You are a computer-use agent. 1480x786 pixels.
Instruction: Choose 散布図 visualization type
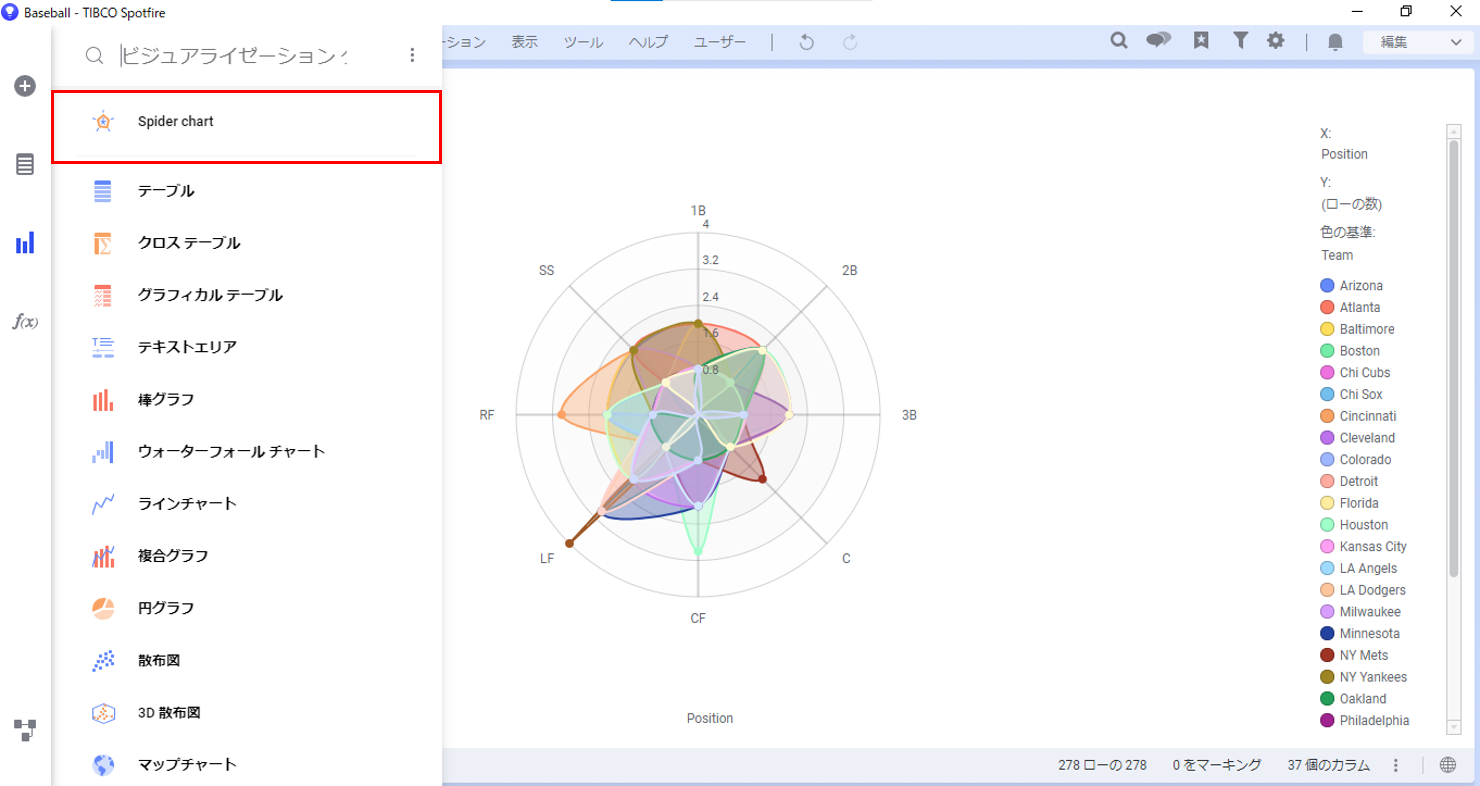point(159,660)
